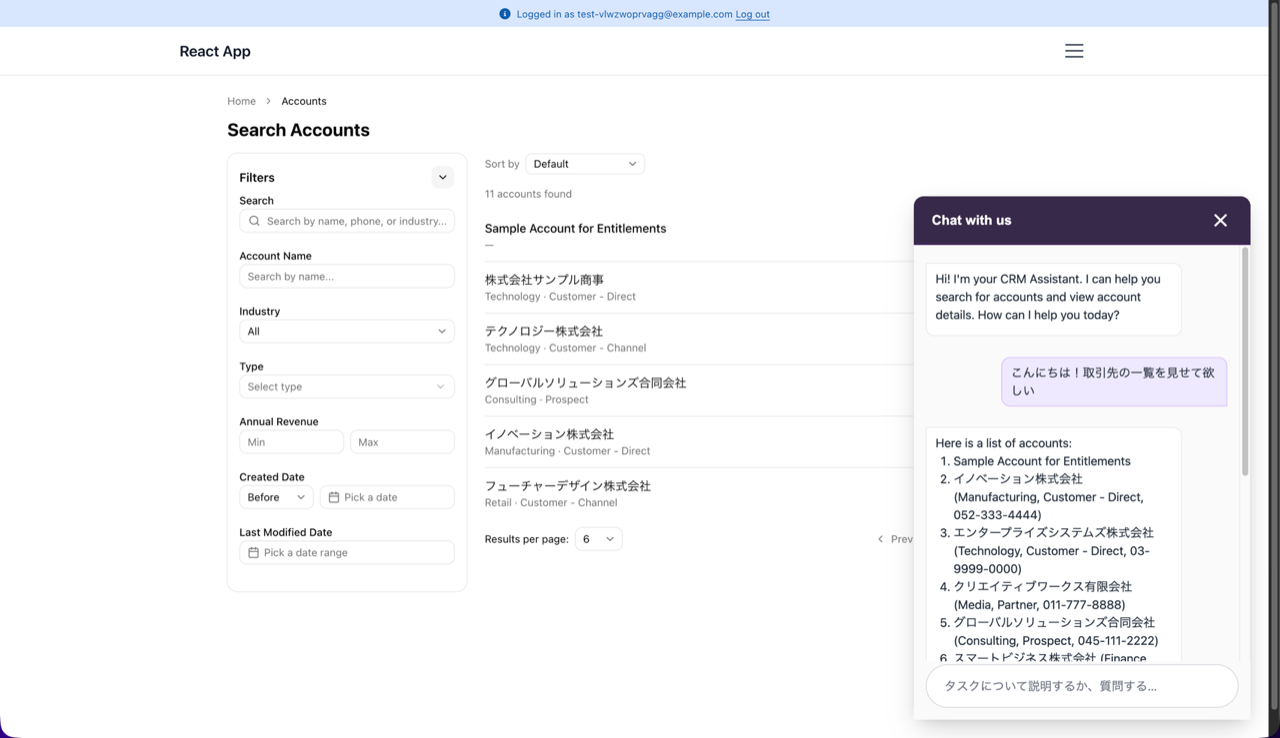Open Sample Account for Entitlements
The height and width of the screenshot is (738, 1280).
[x=575, y=229]
